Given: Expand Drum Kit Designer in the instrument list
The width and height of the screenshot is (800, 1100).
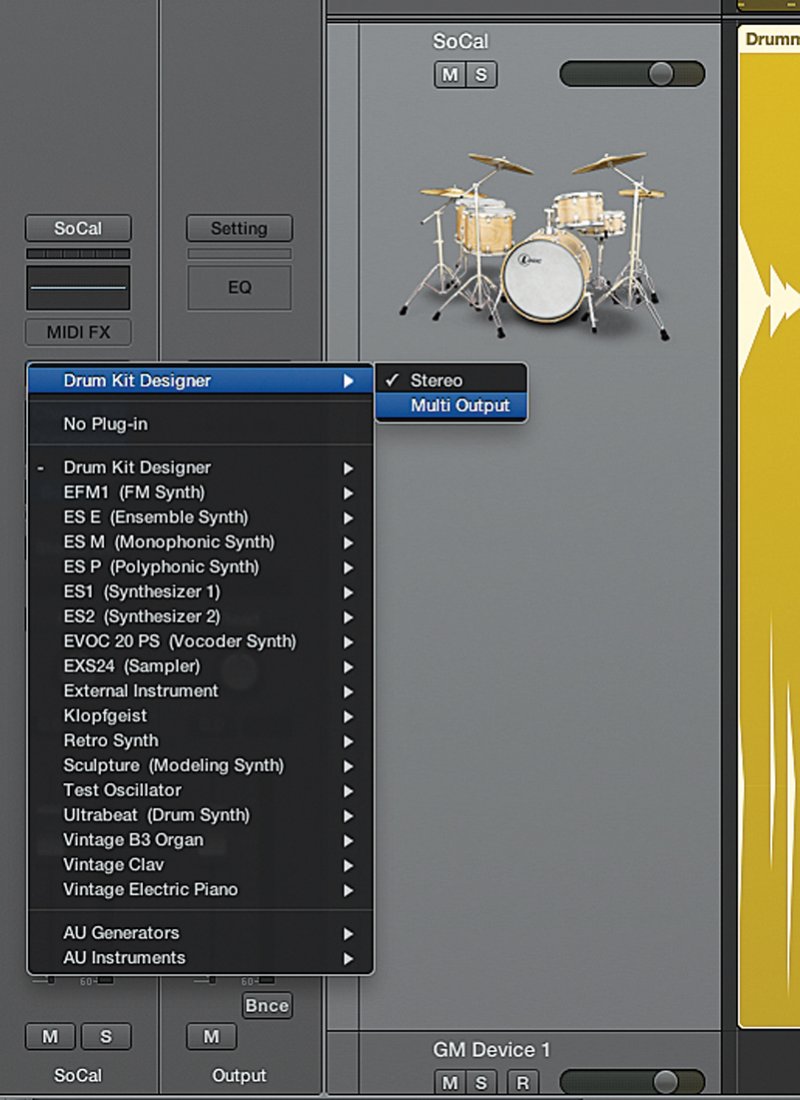Looking at the screenshot, I should point(200,467).
